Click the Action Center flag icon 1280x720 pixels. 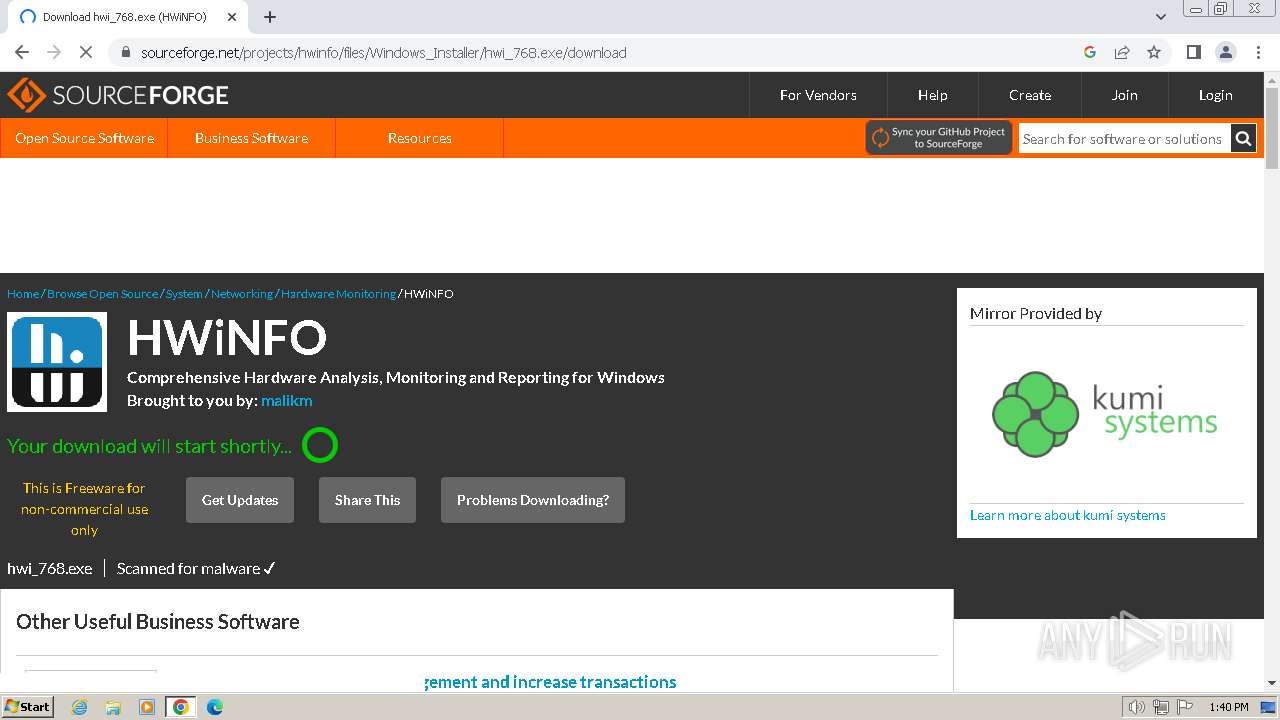coord(1183,707)
